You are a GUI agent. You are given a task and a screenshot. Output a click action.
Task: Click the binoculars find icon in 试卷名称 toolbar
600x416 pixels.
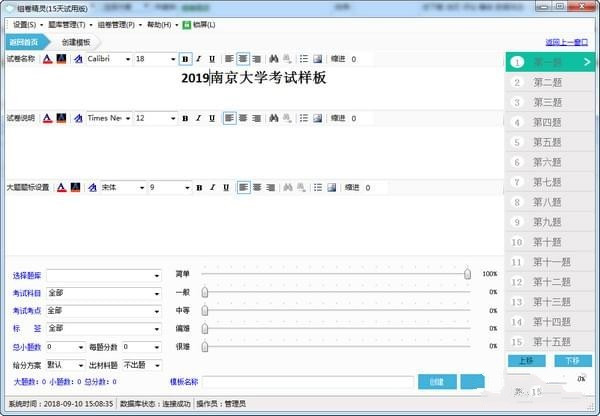click(x=274, y=59)
